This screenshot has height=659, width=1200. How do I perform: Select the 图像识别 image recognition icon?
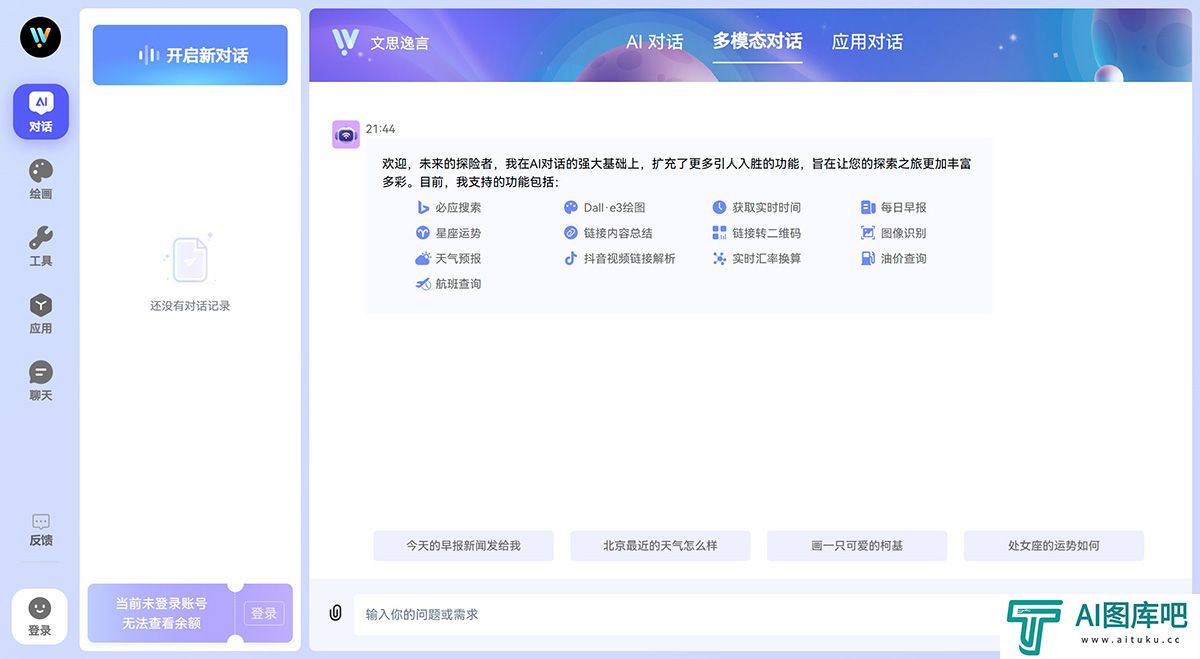click(x=868, y=233)
